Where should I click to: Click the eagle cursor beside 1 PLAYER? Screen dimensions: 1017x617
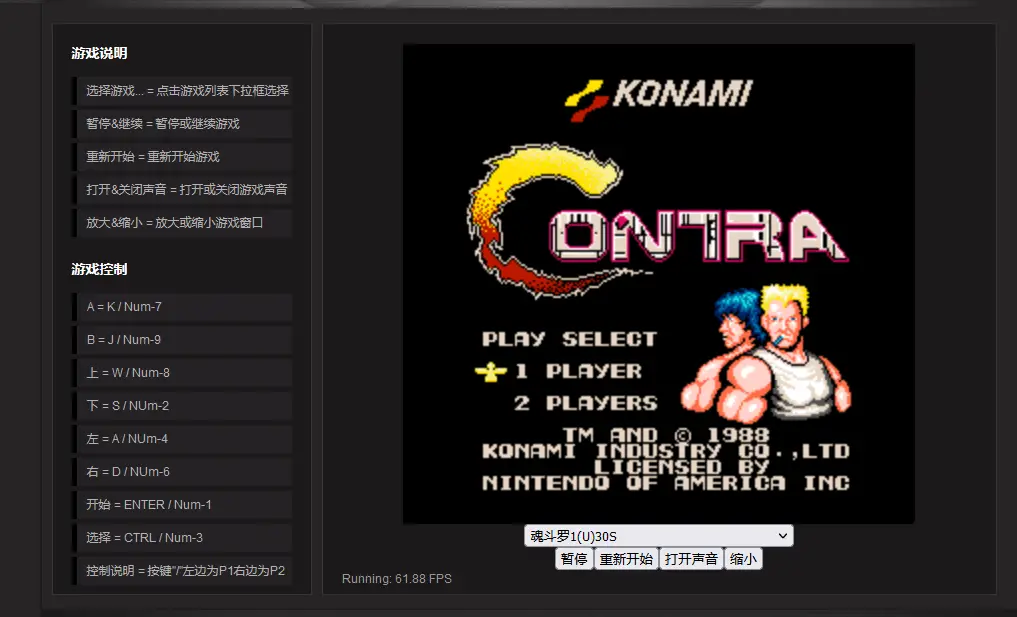pyautogui.click(x=490, y=372)
